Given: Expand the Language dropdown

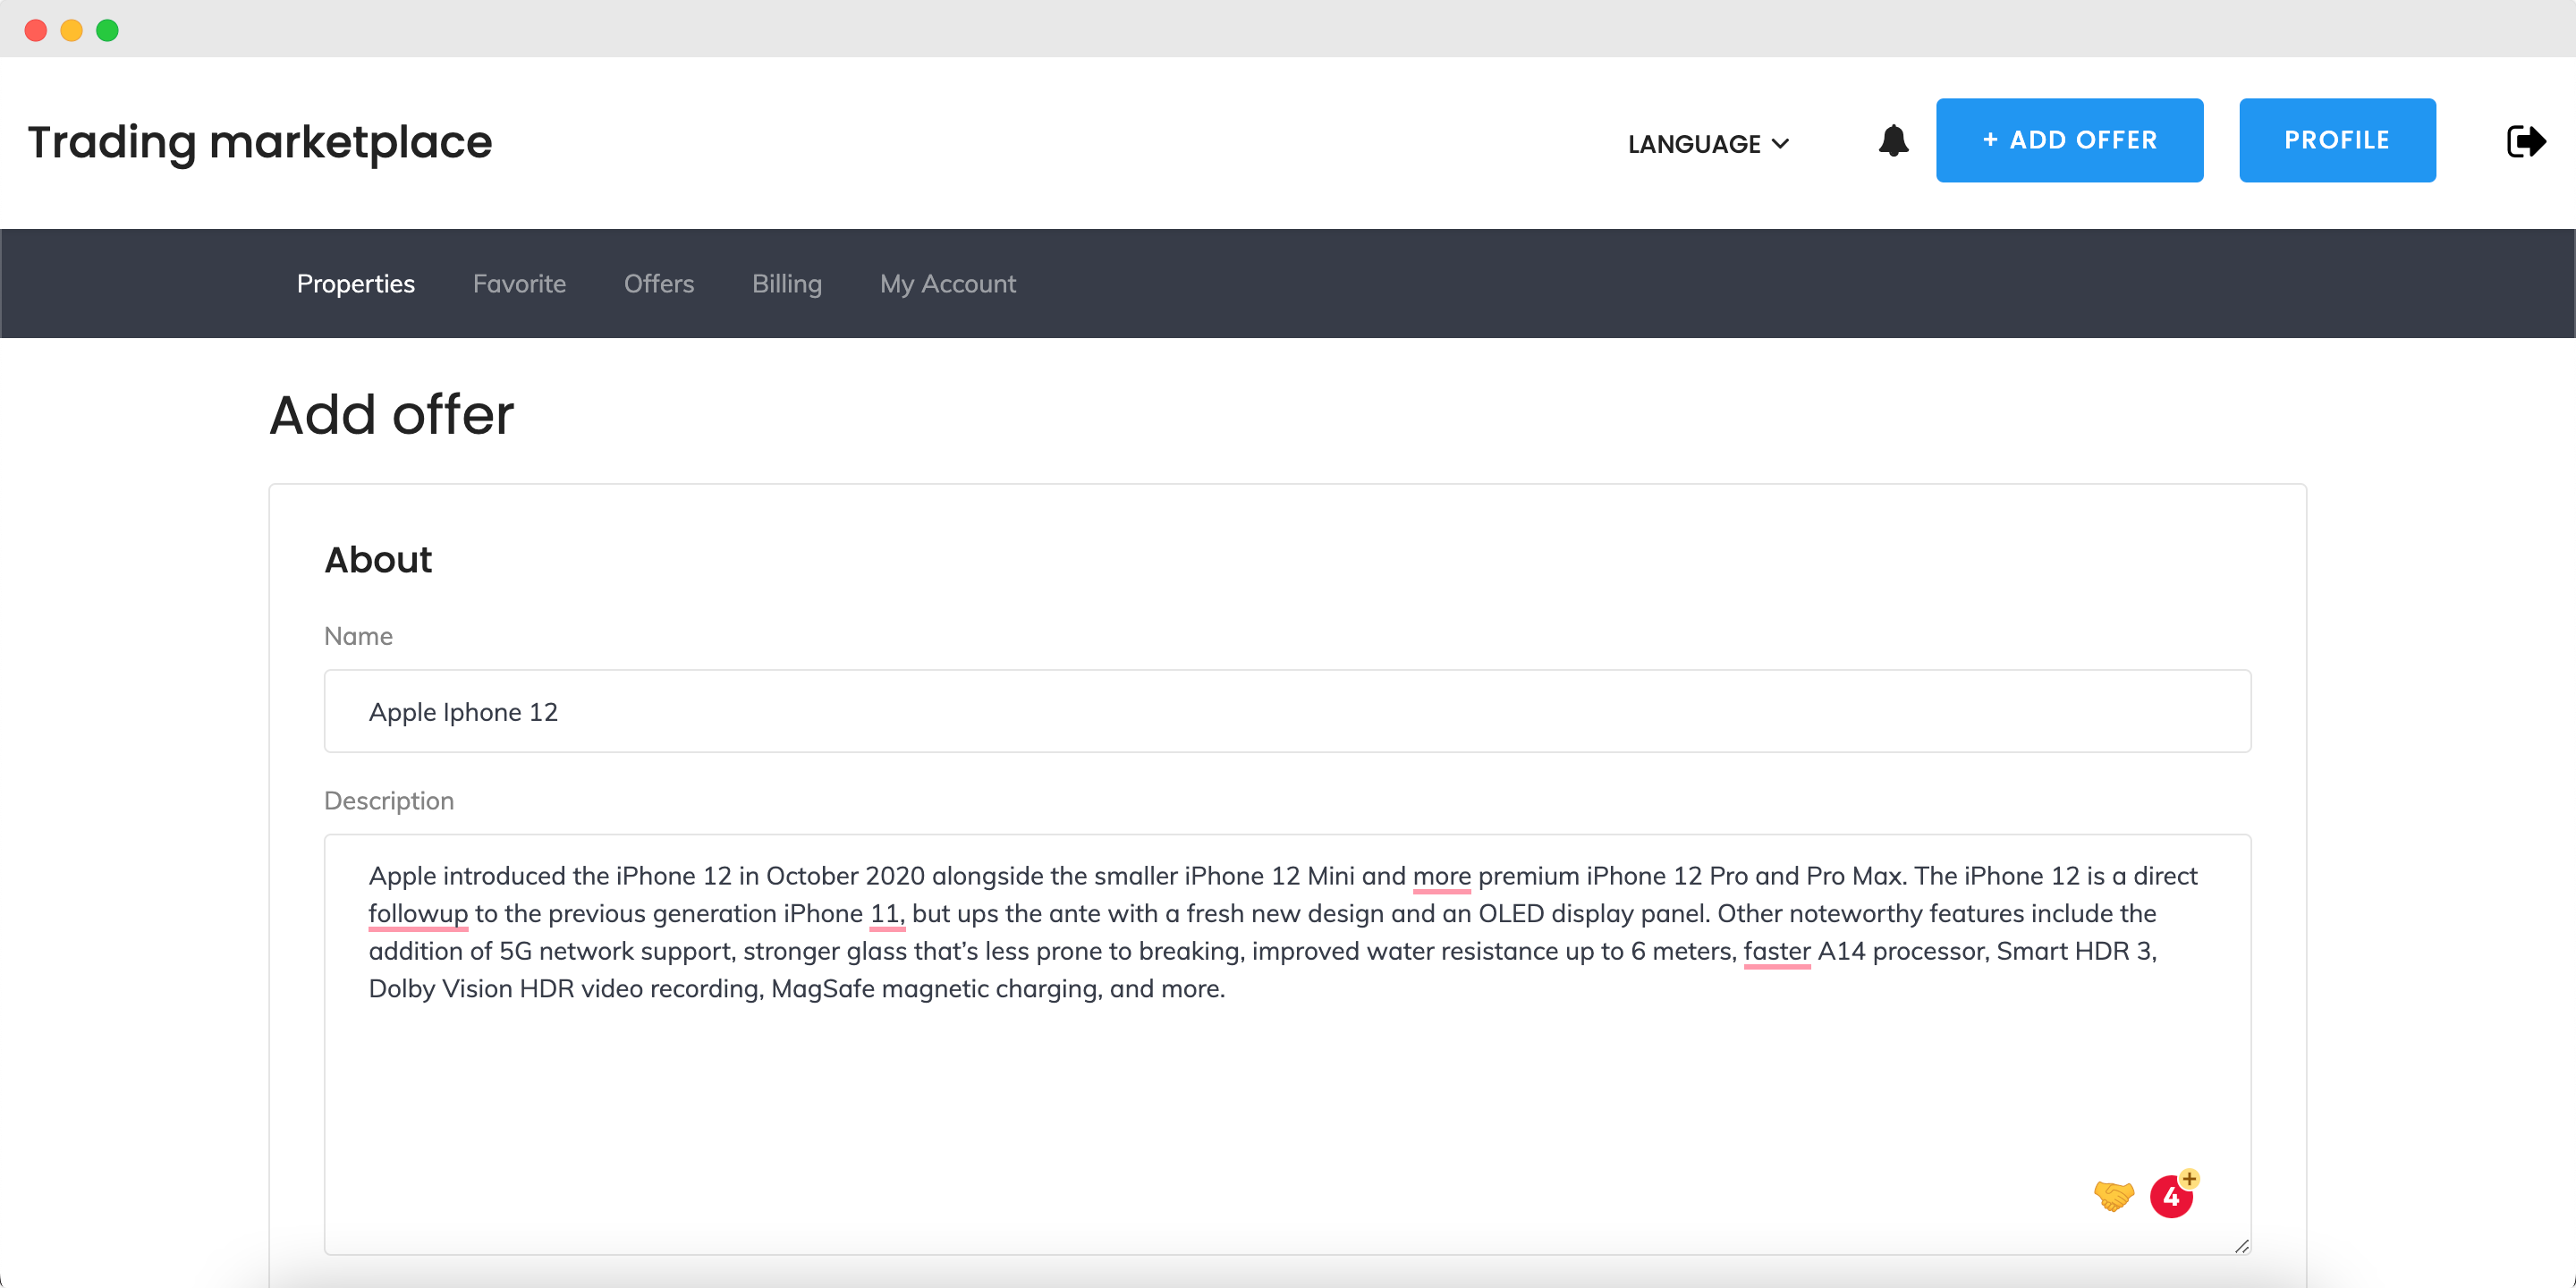Looking at the screenshot, I should pos(1708,143).
